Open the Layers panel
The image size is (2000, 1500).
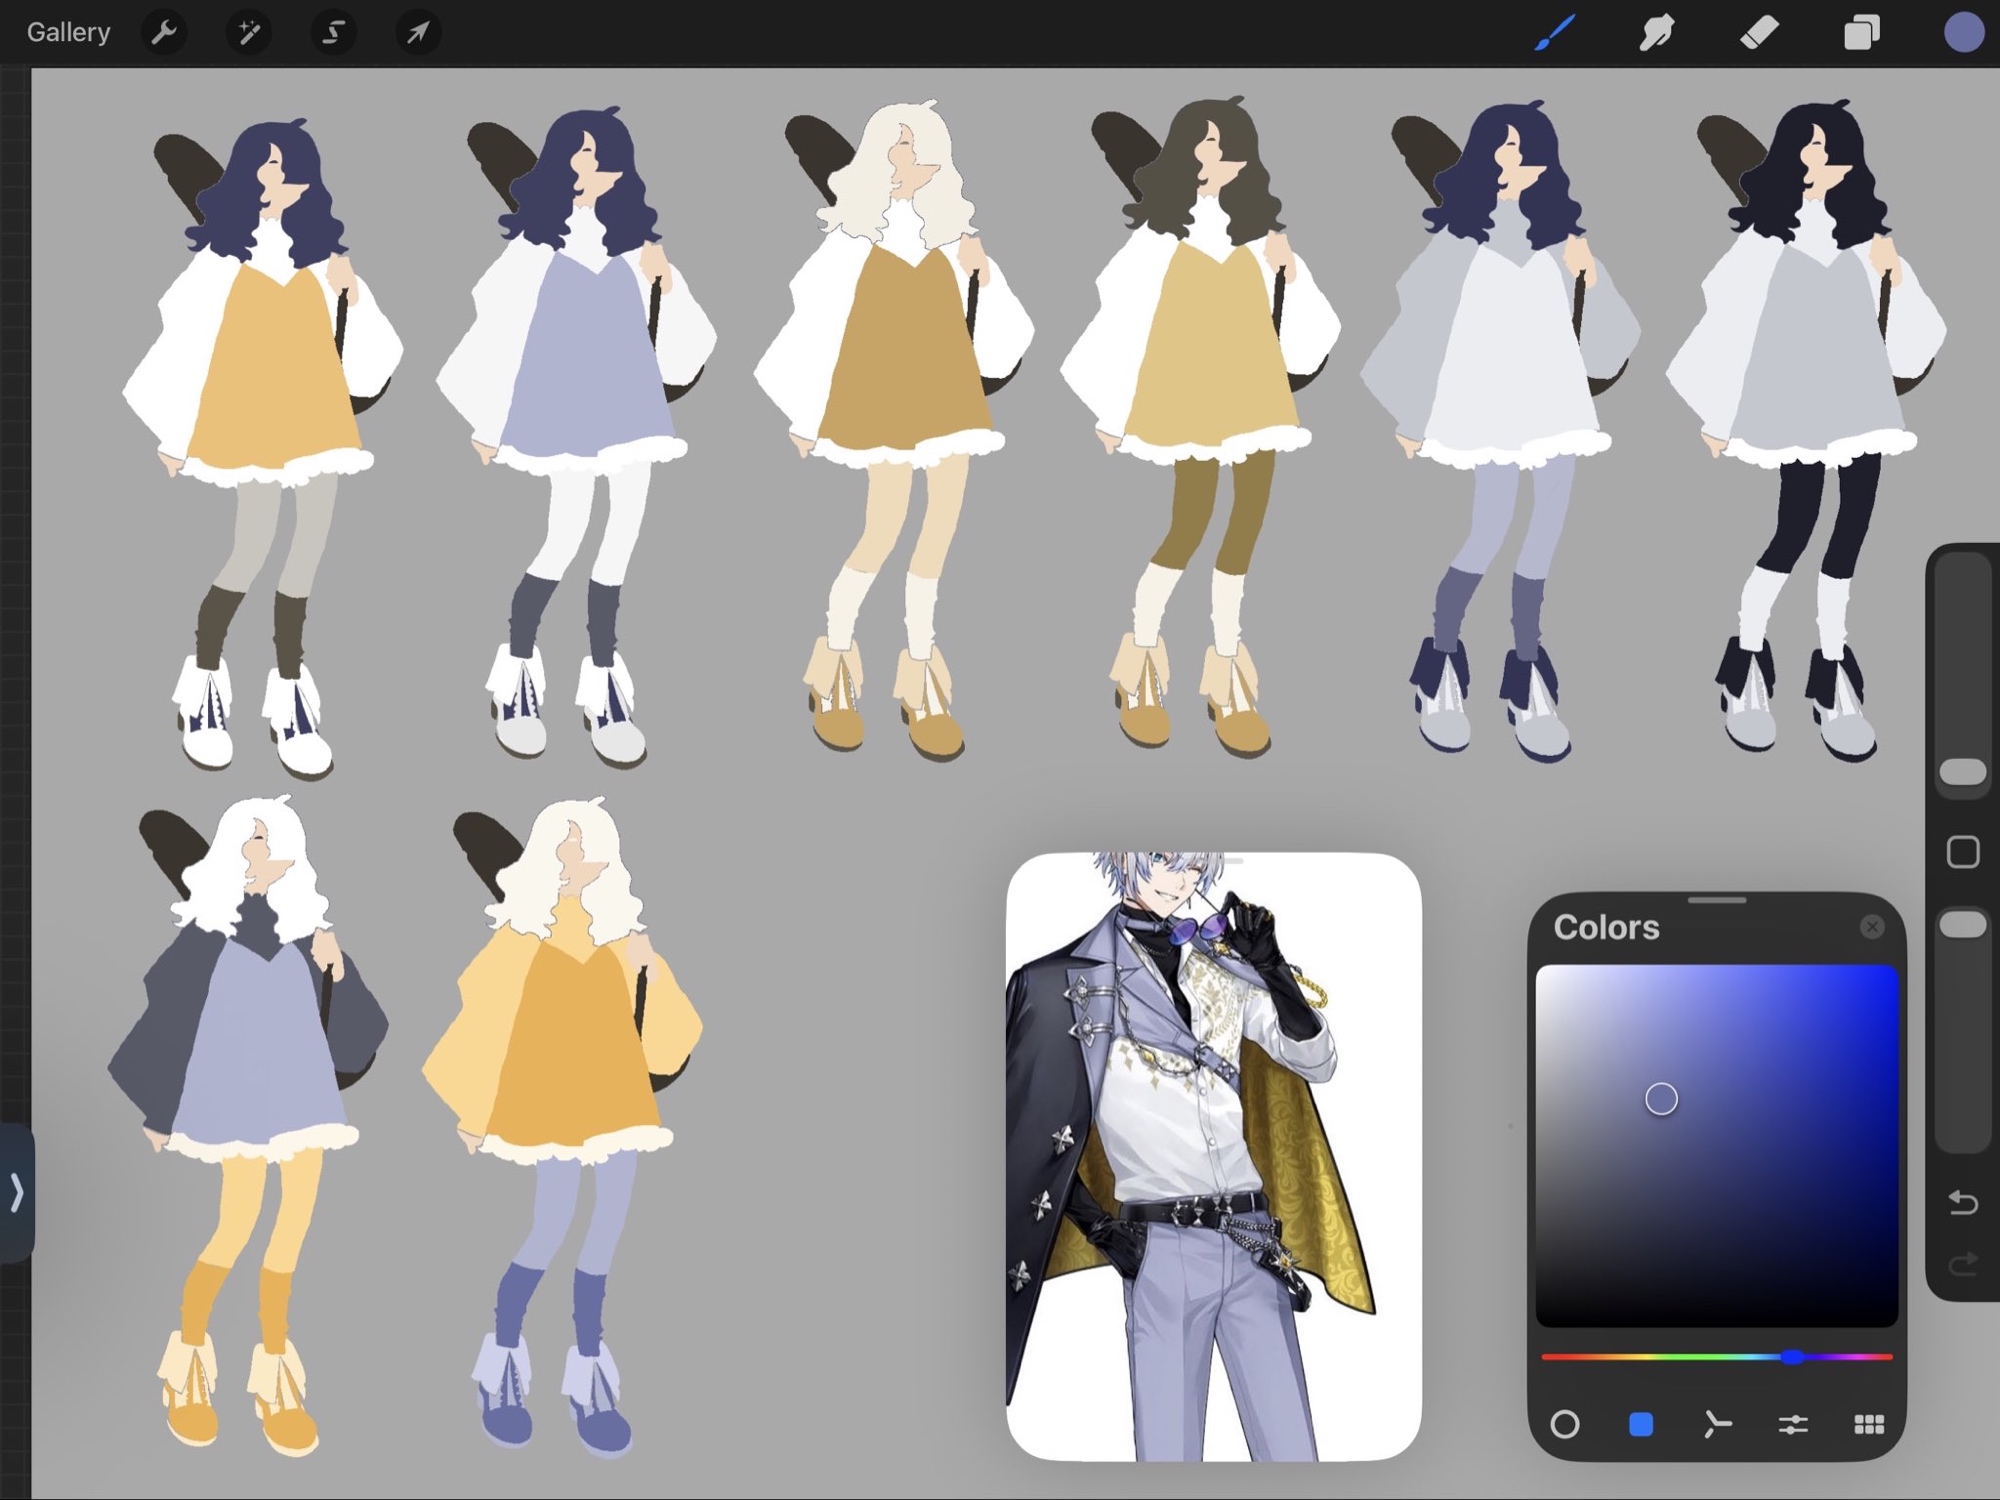point(1861,33)
